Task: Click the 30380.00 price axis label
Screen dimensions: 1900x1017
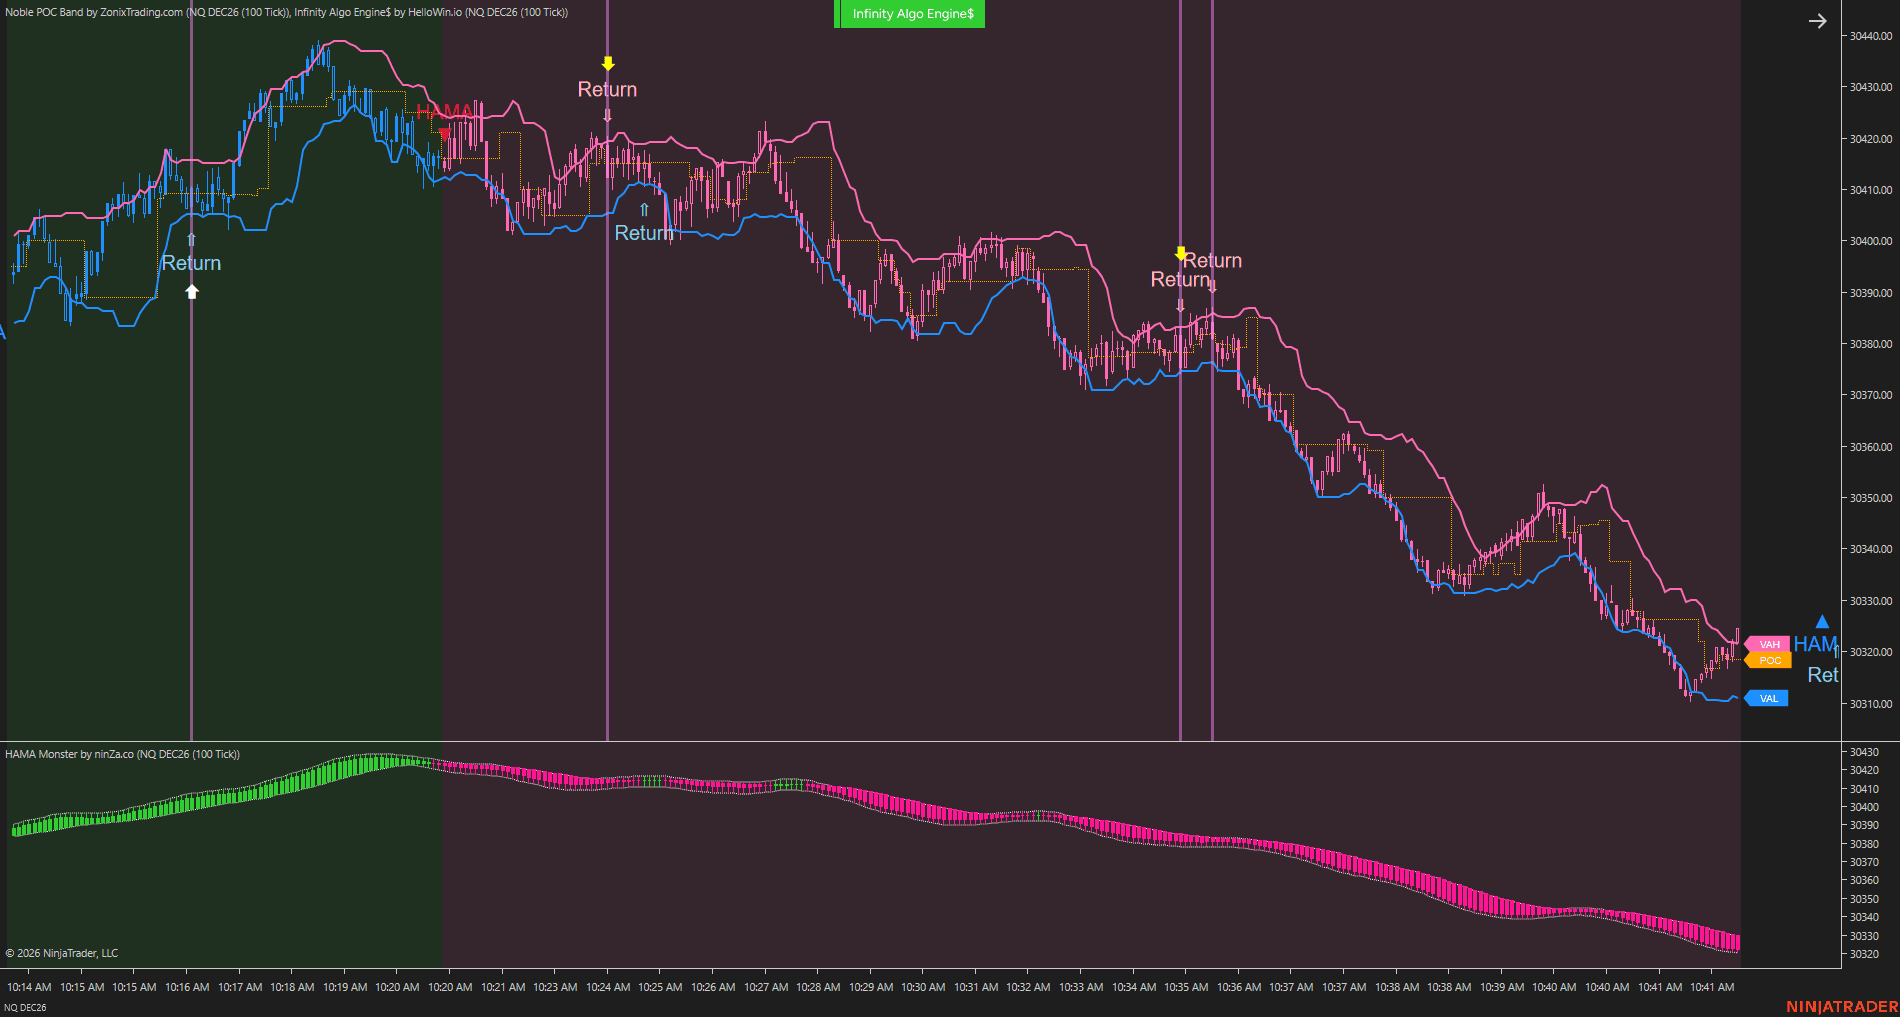Action: click(1870, 344)
